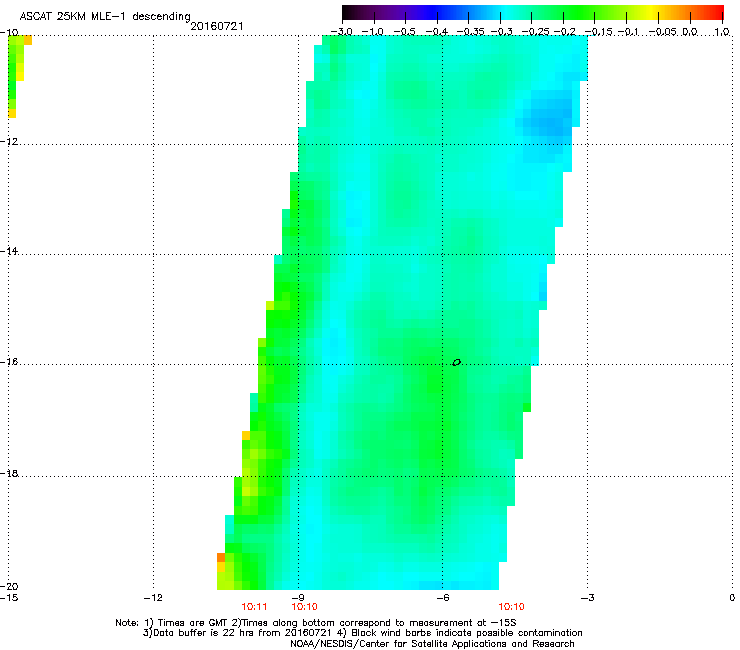
Task: Click the color scale label "1.0"
Action: tap(722, 32)
